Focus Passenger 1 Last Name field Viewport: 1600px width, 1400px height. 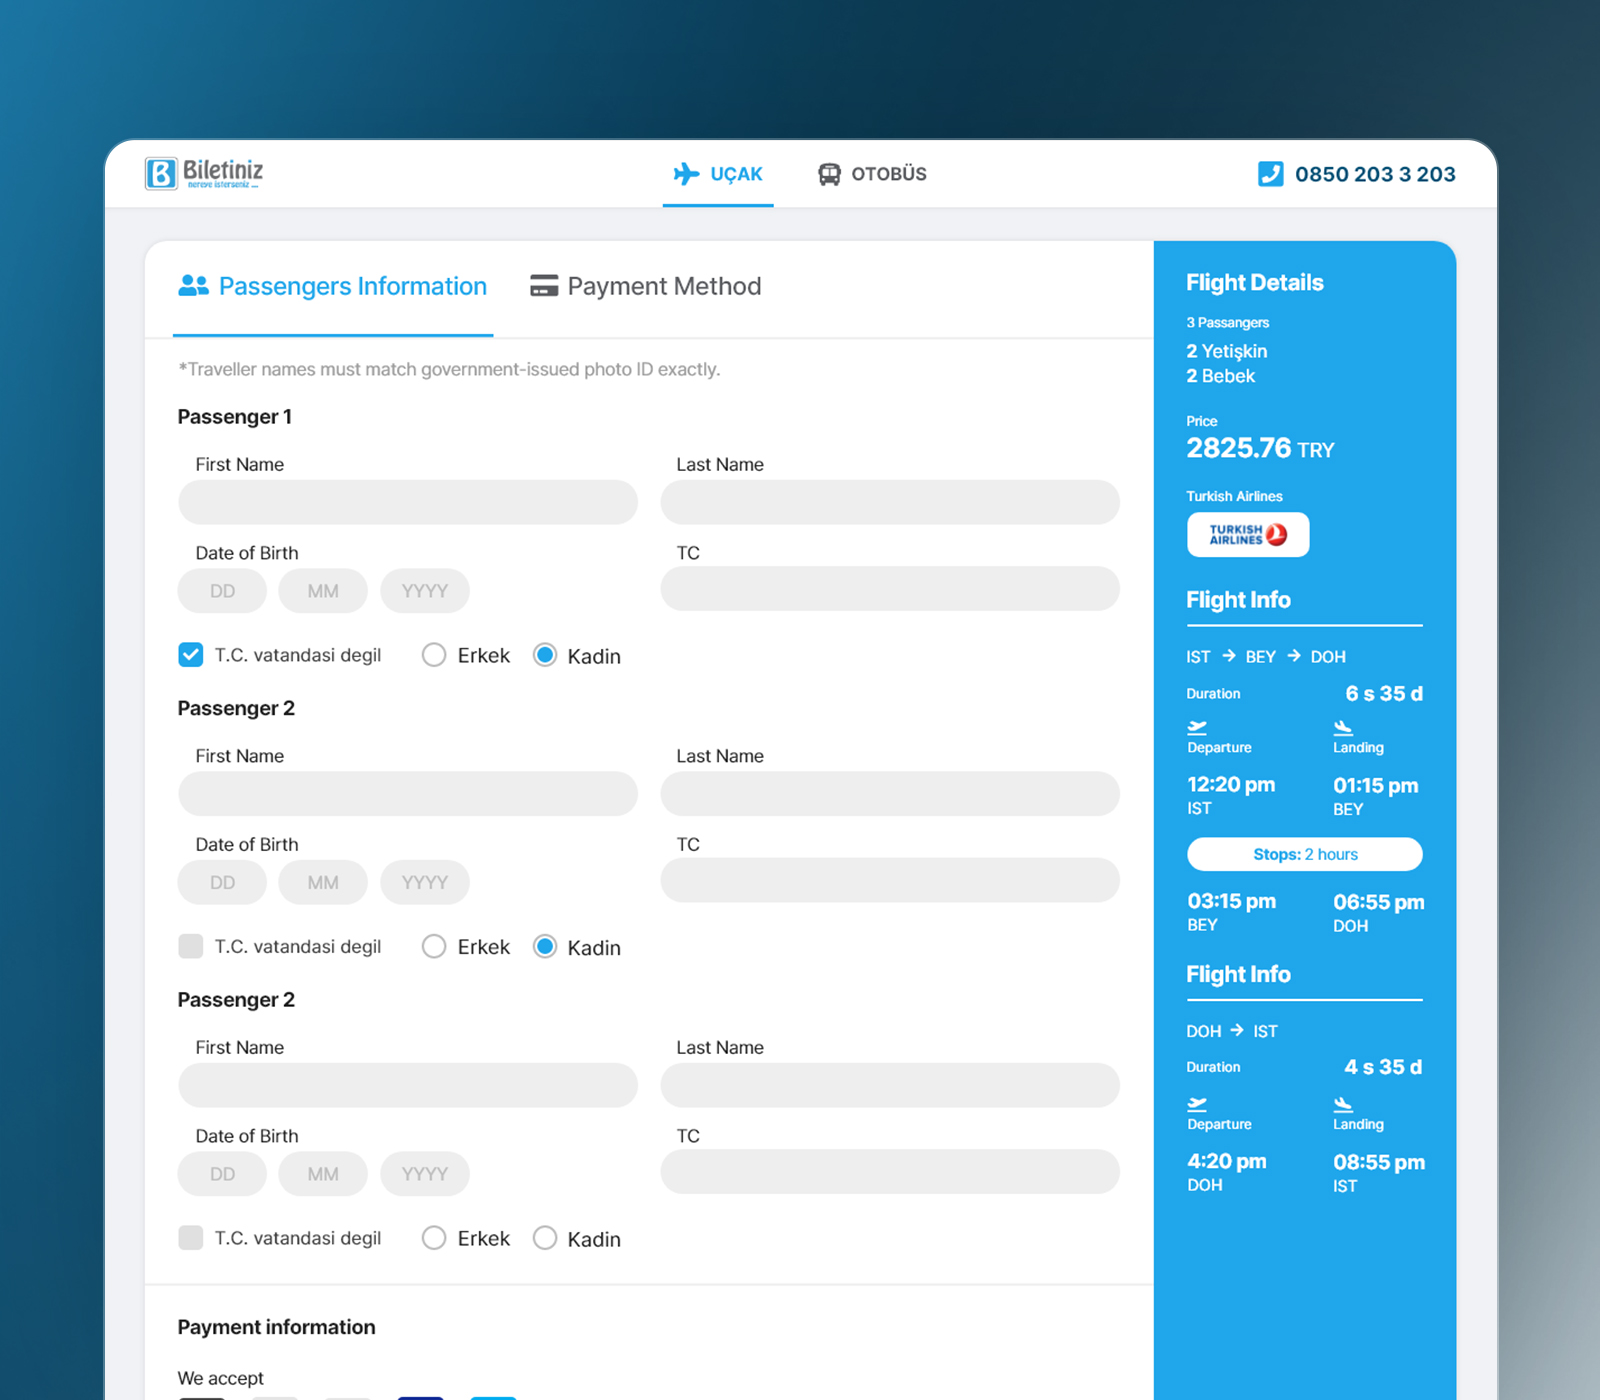pyautogui.click(x=890, y=502)
